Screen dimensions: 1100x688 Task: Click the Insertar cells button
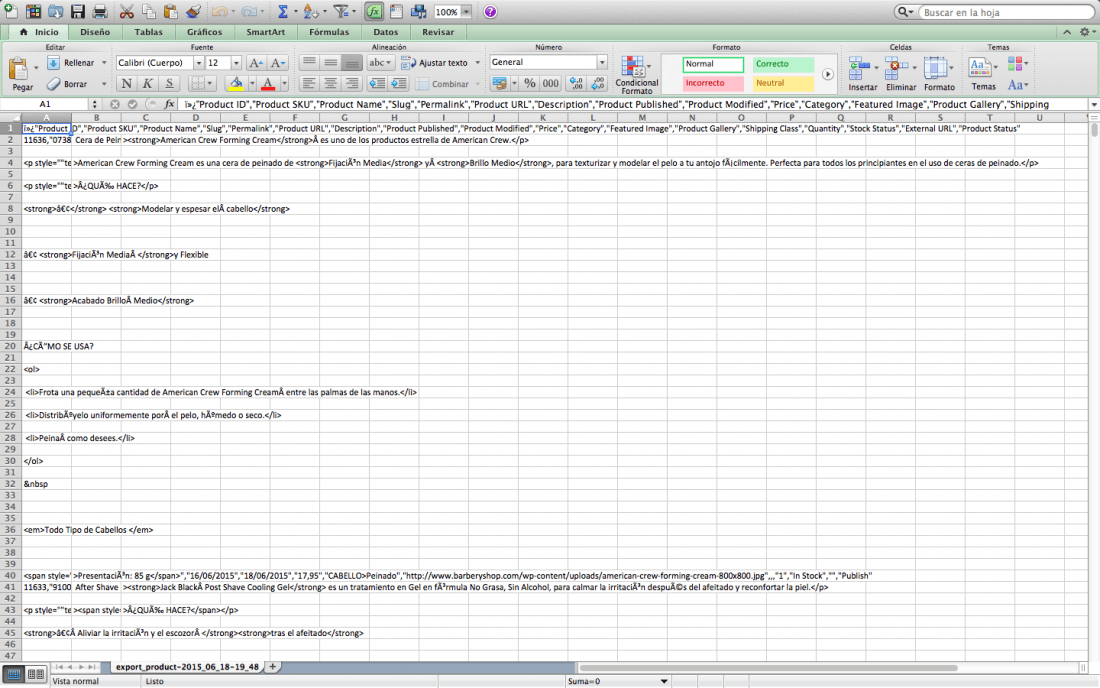(x=863, y=74)
